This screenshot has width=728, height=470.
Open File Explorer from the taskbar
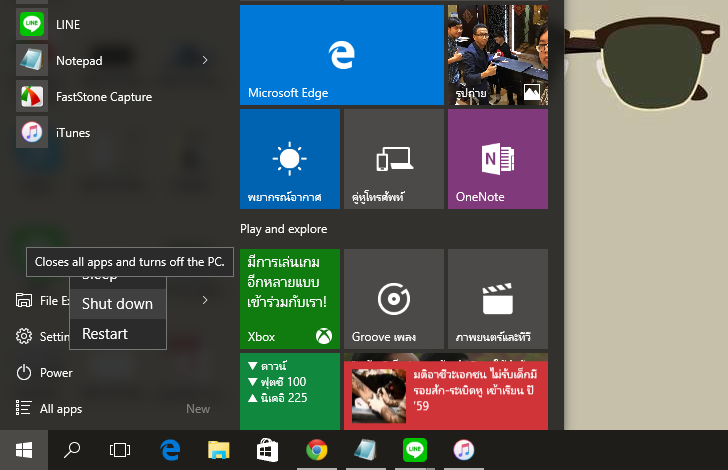pos(219,450)
